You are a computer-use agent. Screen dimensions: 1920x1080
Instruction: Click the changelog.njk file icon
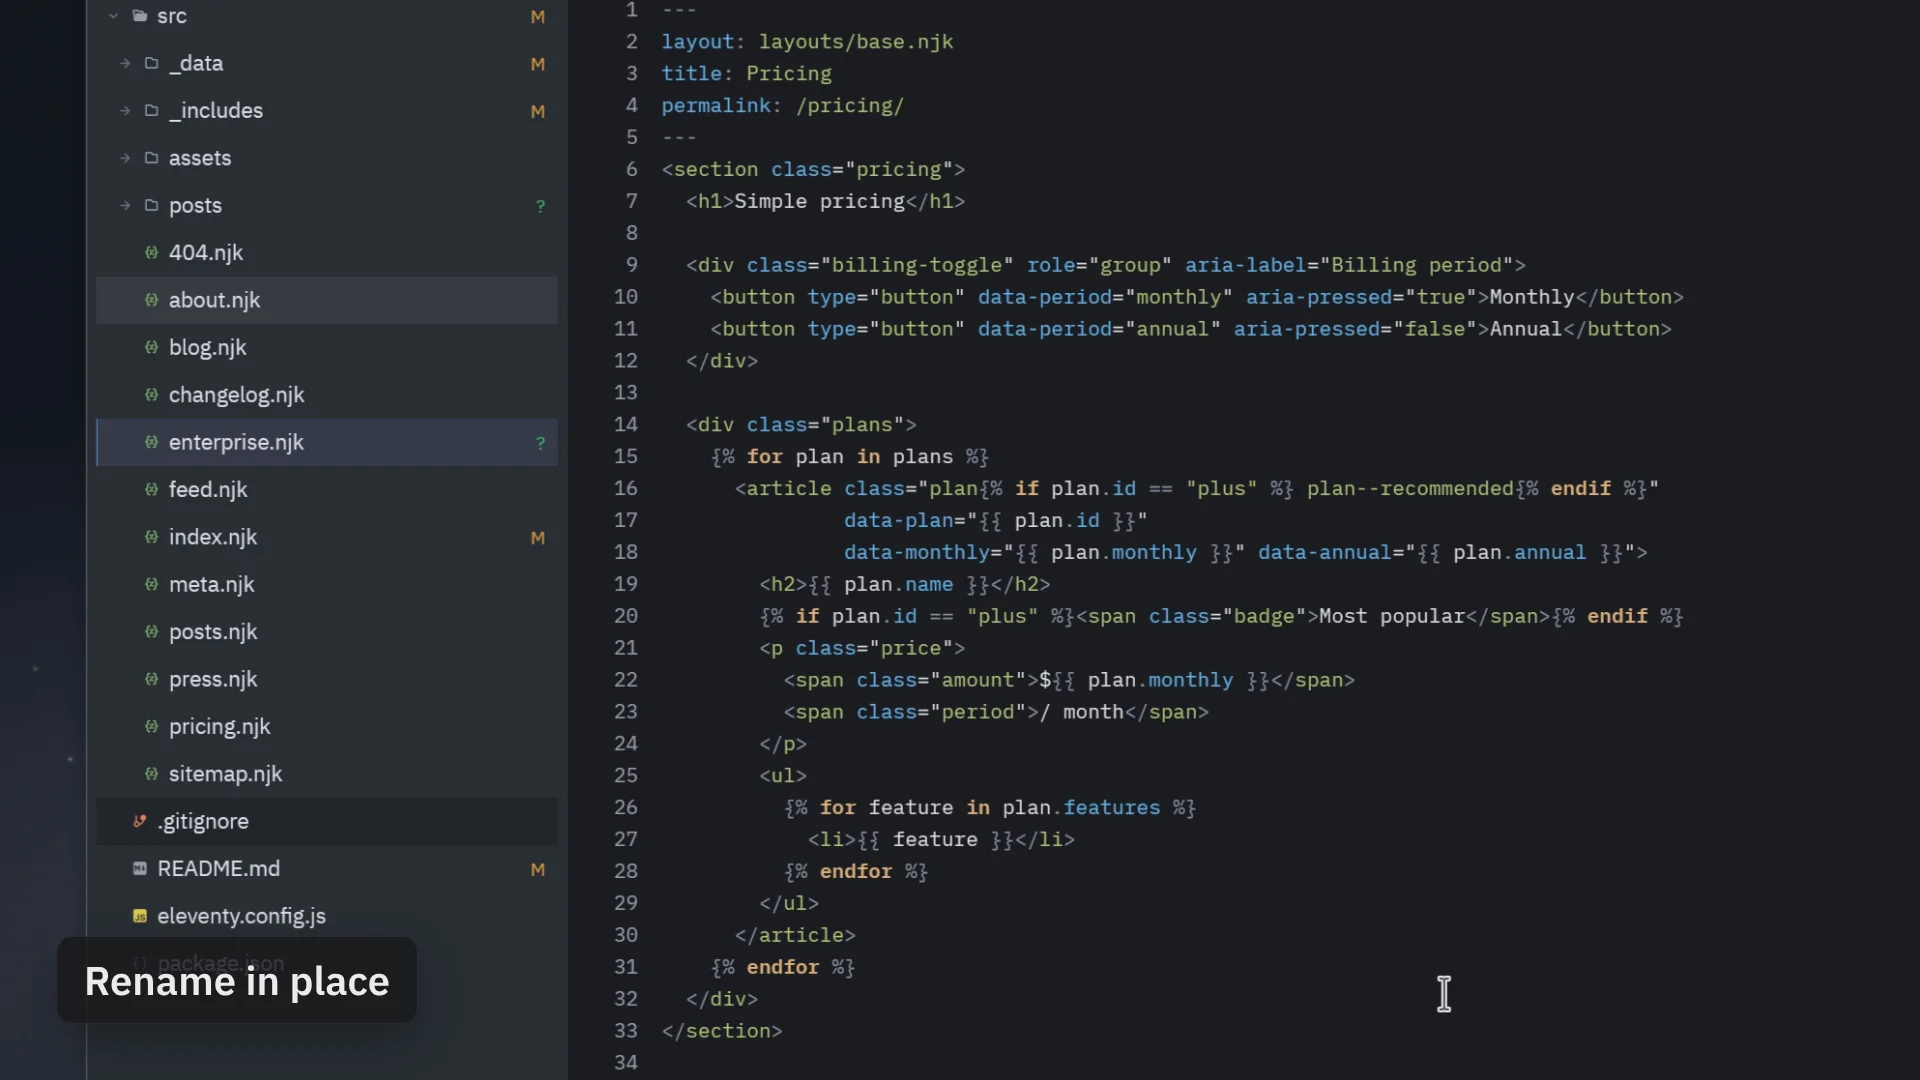point(151,395)
